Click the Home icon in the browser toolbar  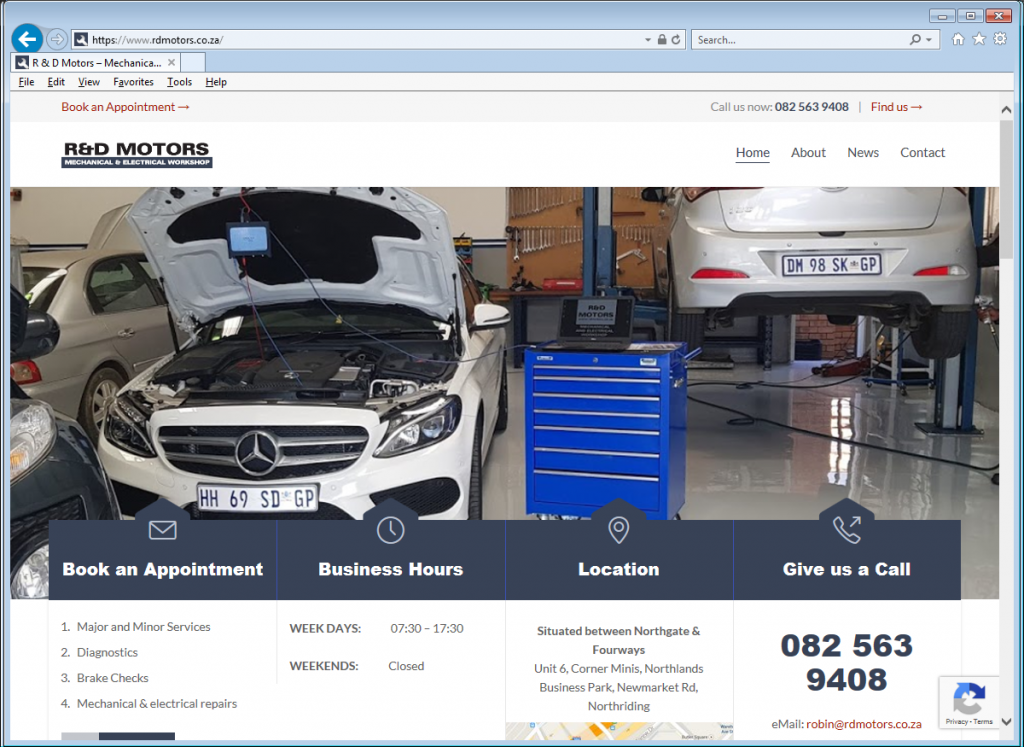click(957, 38)
